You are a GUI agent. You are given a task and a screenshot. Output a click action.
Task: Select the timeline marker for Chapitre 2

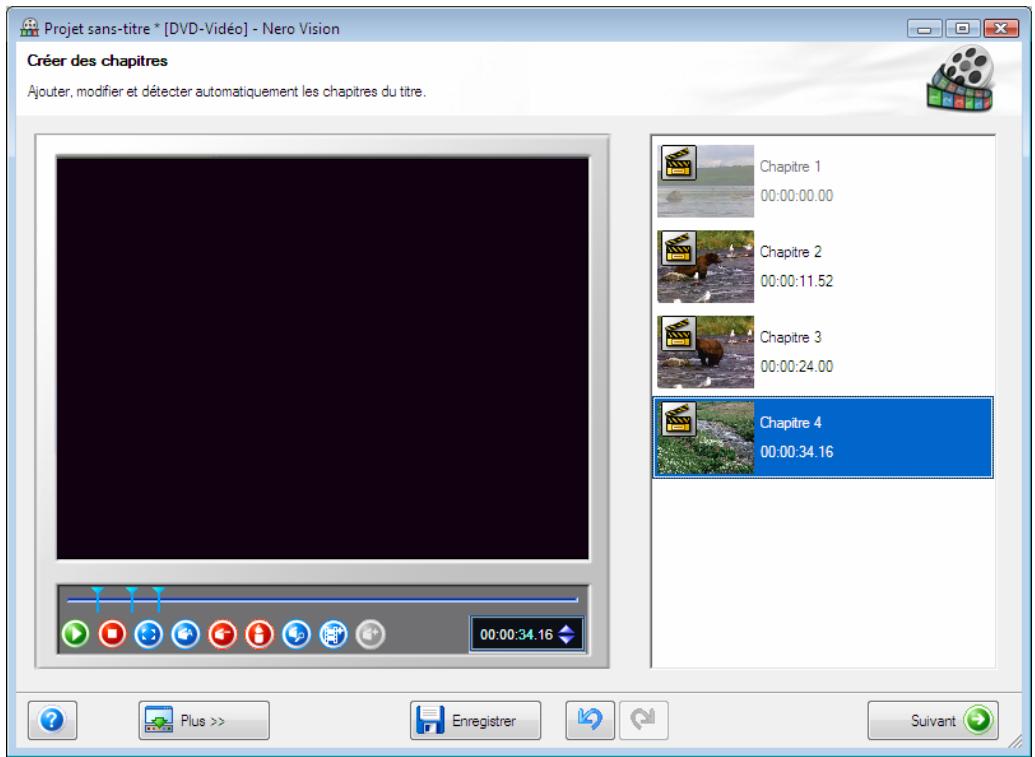pos(98,597)
